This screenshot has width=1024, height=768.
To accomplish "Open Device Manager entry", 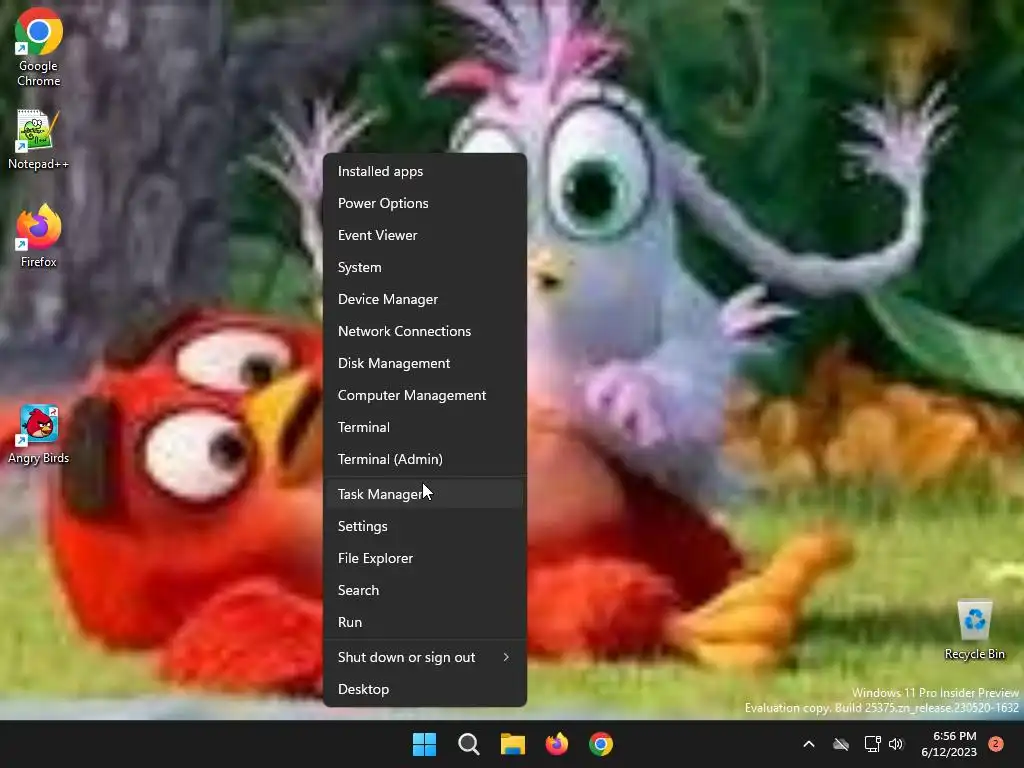I will [424, 299].
